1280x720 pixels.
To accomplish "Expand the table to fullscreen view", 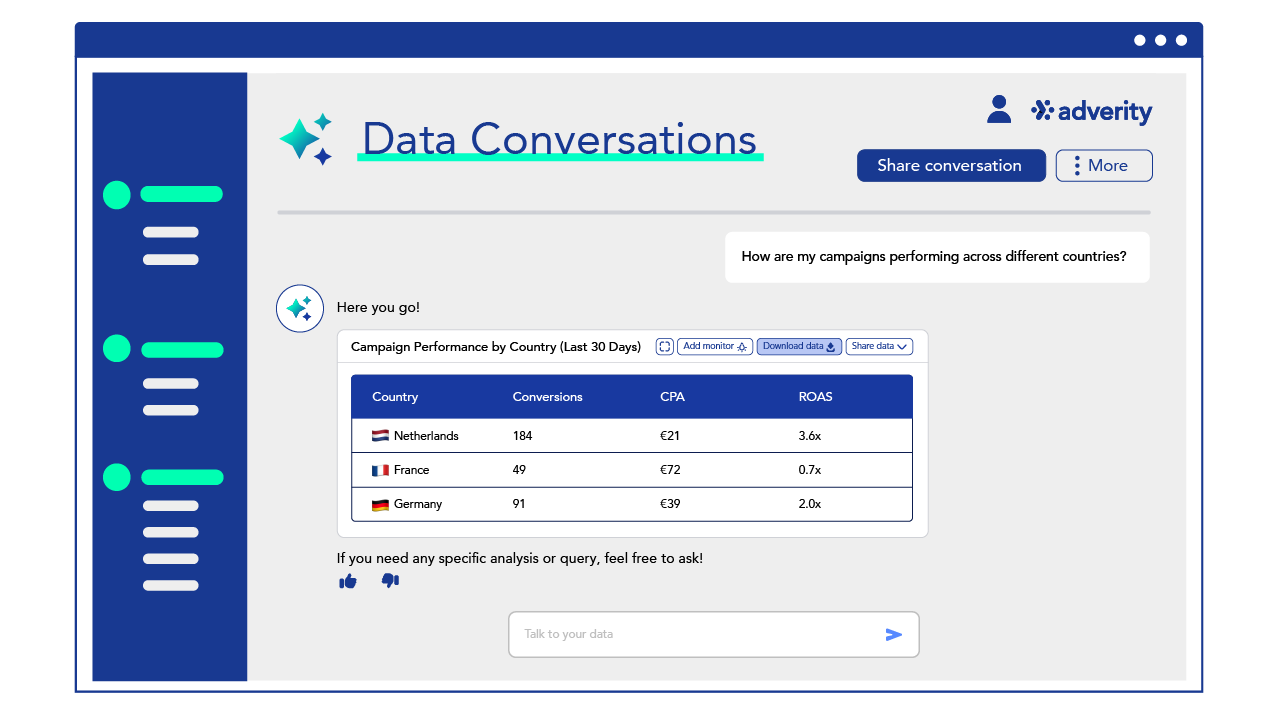I will click(664, 346).
